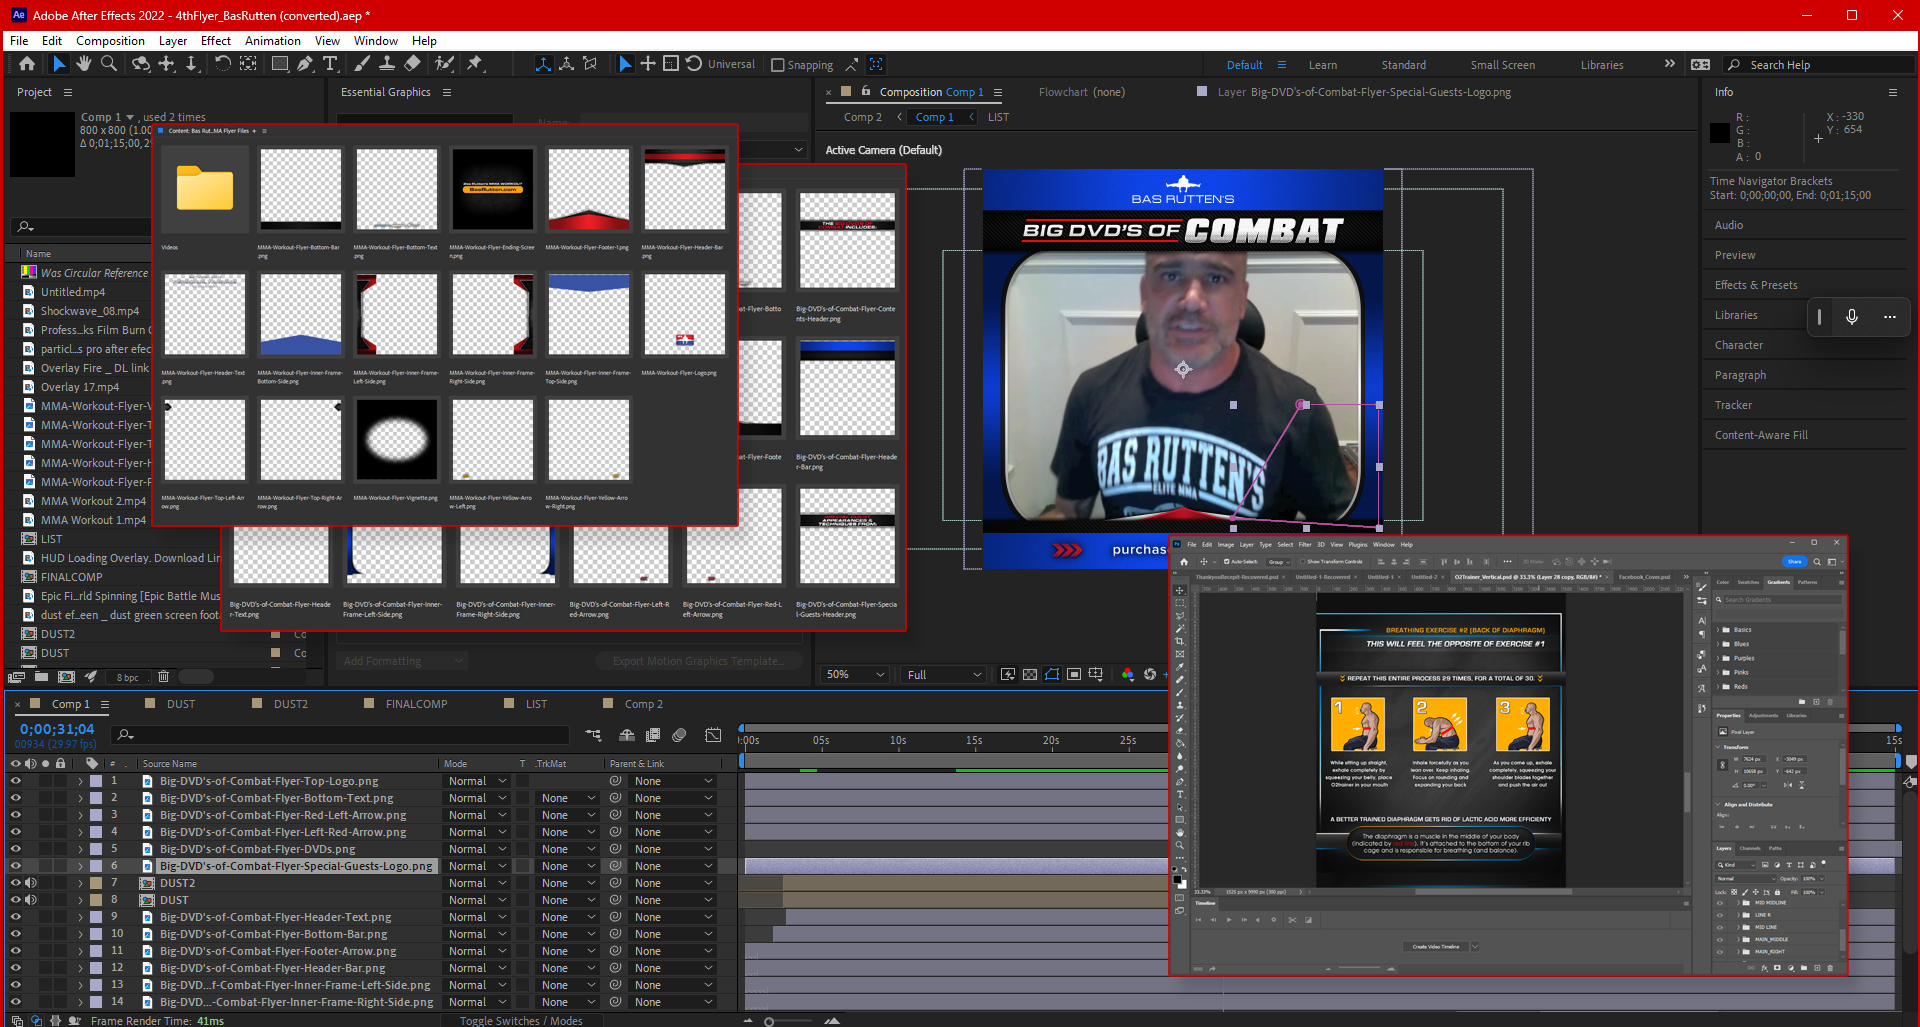Click the current timecode 0;00;31;04
This screenshot has height=1027, width=1920.
point(57,729)
